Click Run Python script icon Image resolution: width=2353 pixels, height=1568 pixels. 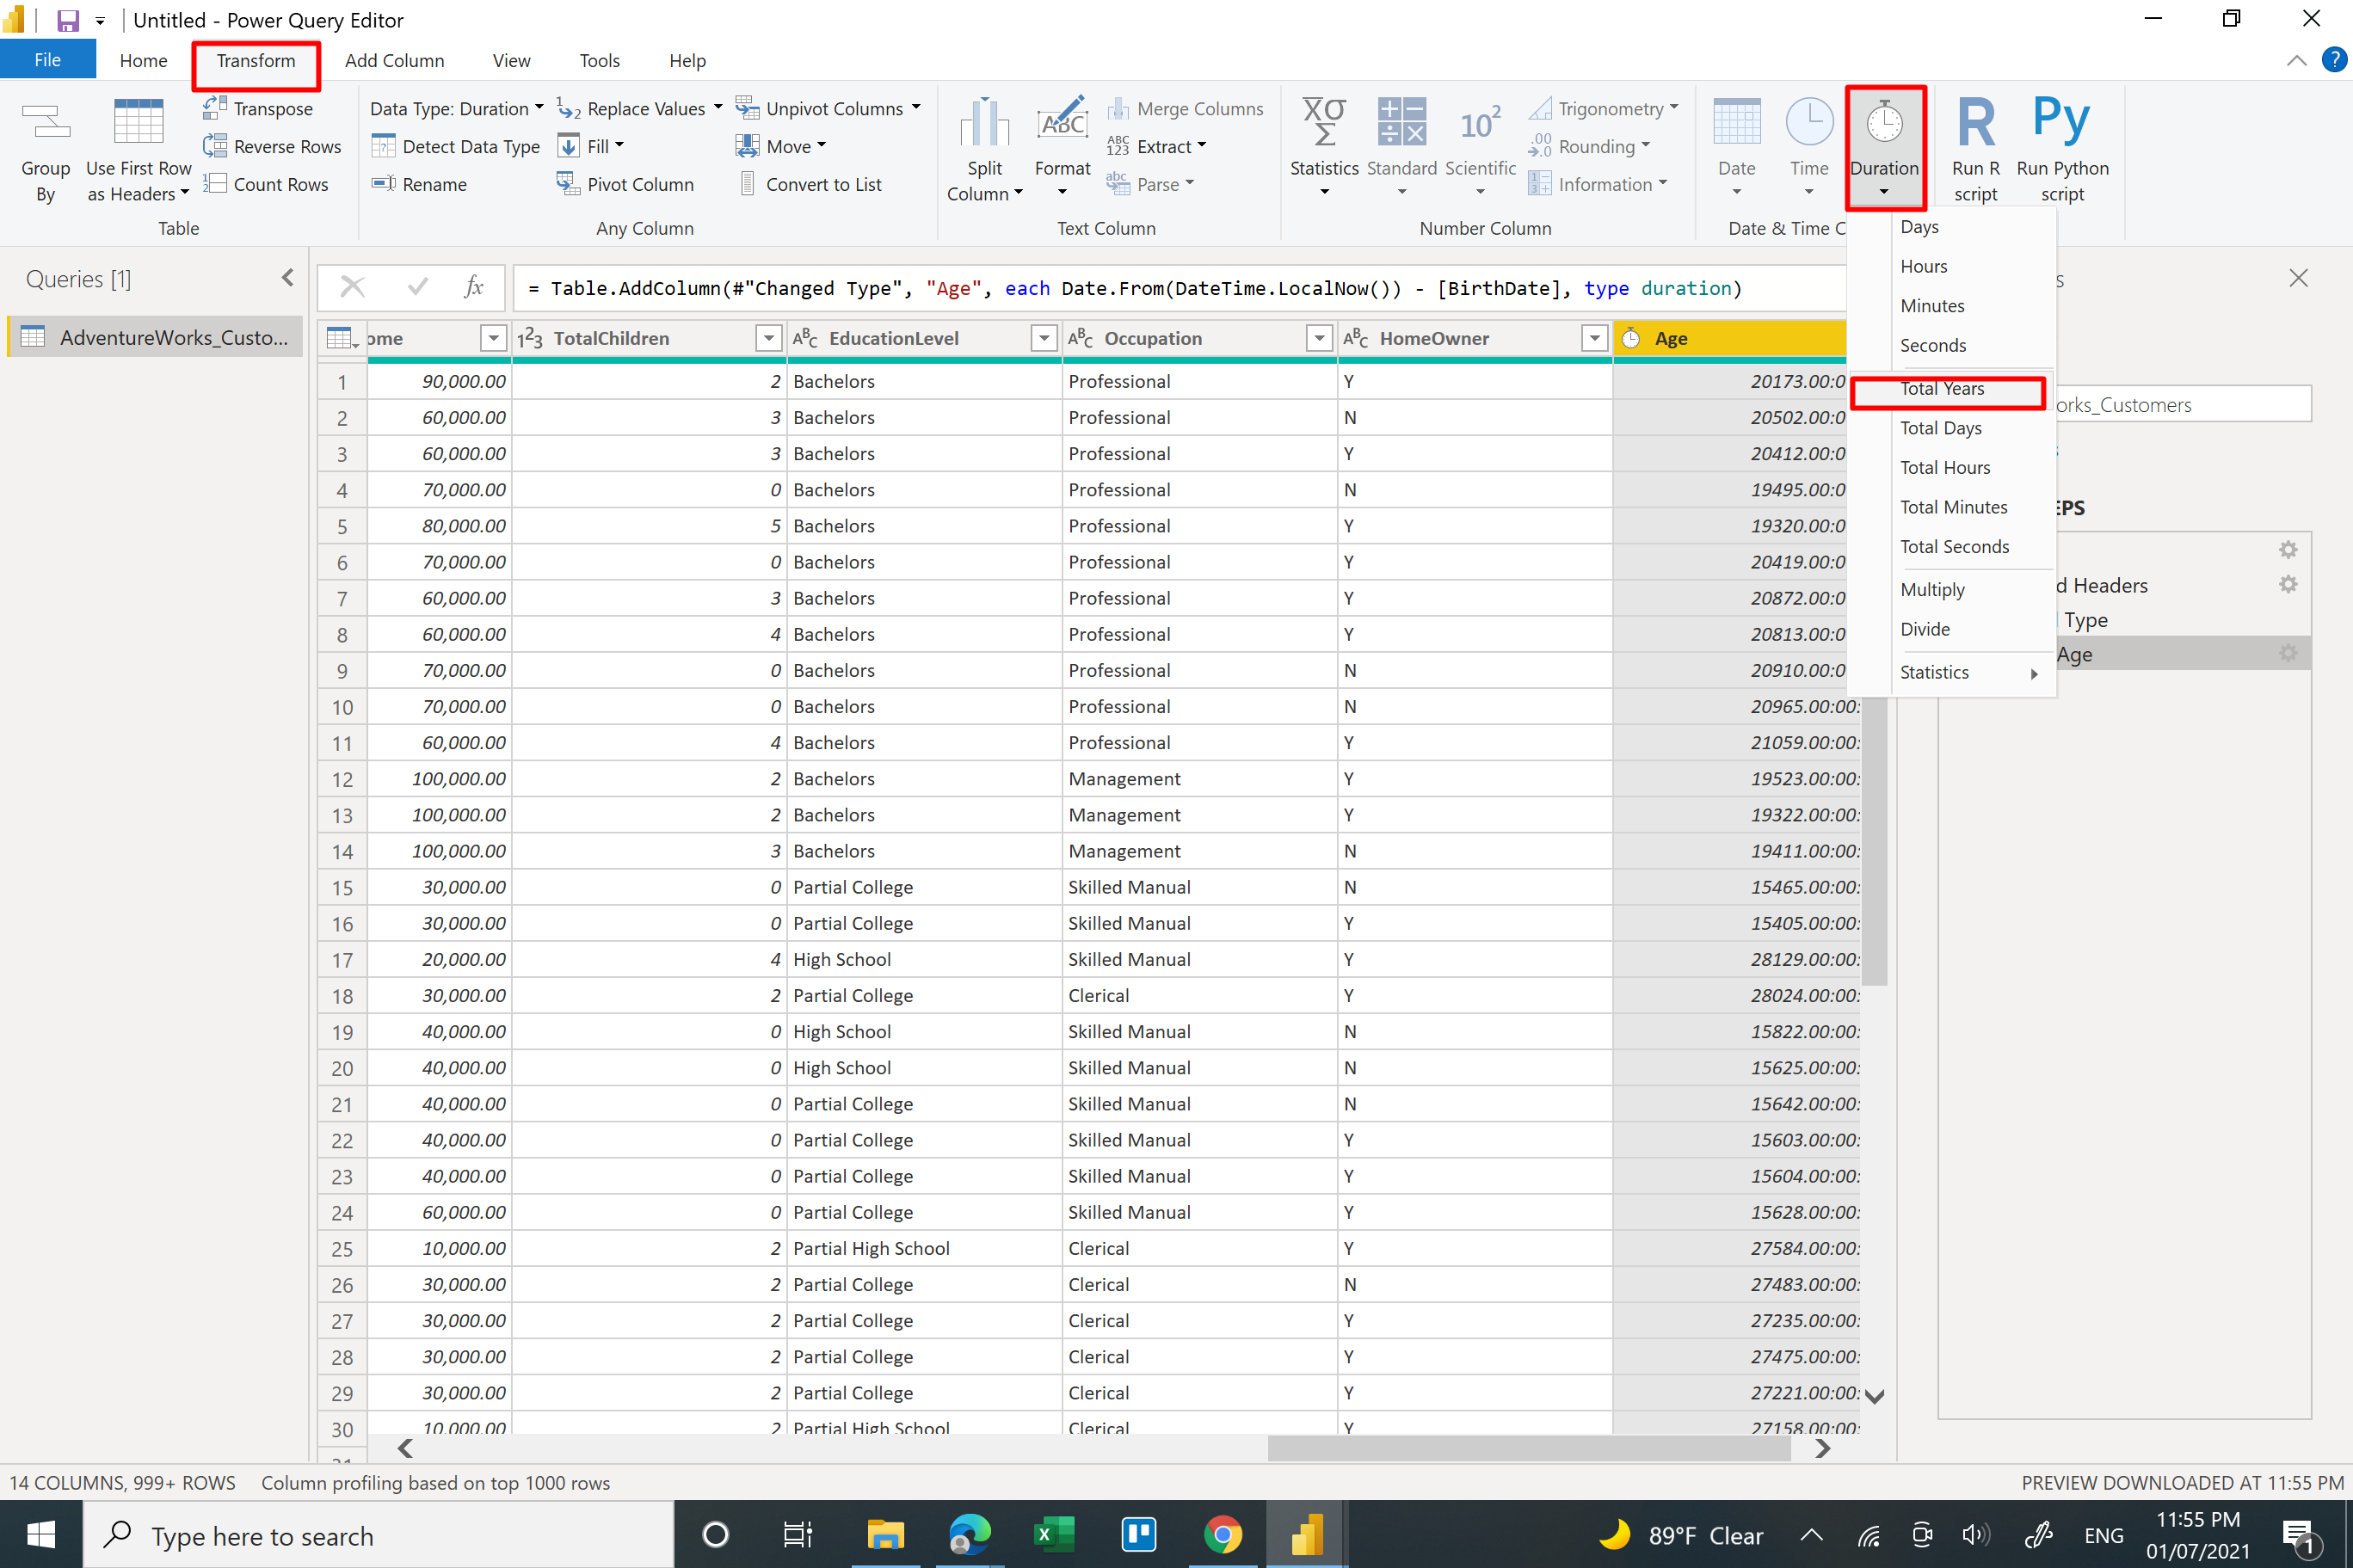click(x=2062, y=120)
